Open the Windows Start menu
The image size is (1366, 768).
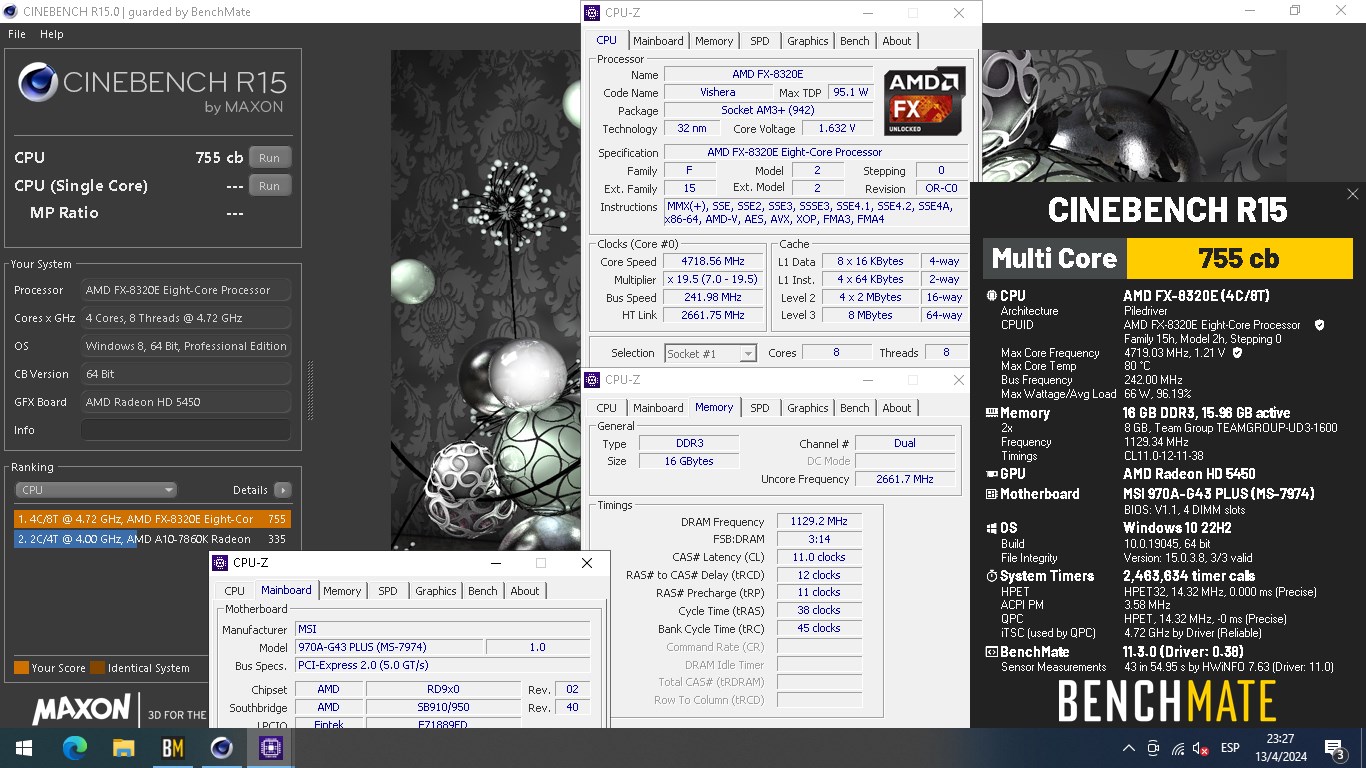(24, 748)
